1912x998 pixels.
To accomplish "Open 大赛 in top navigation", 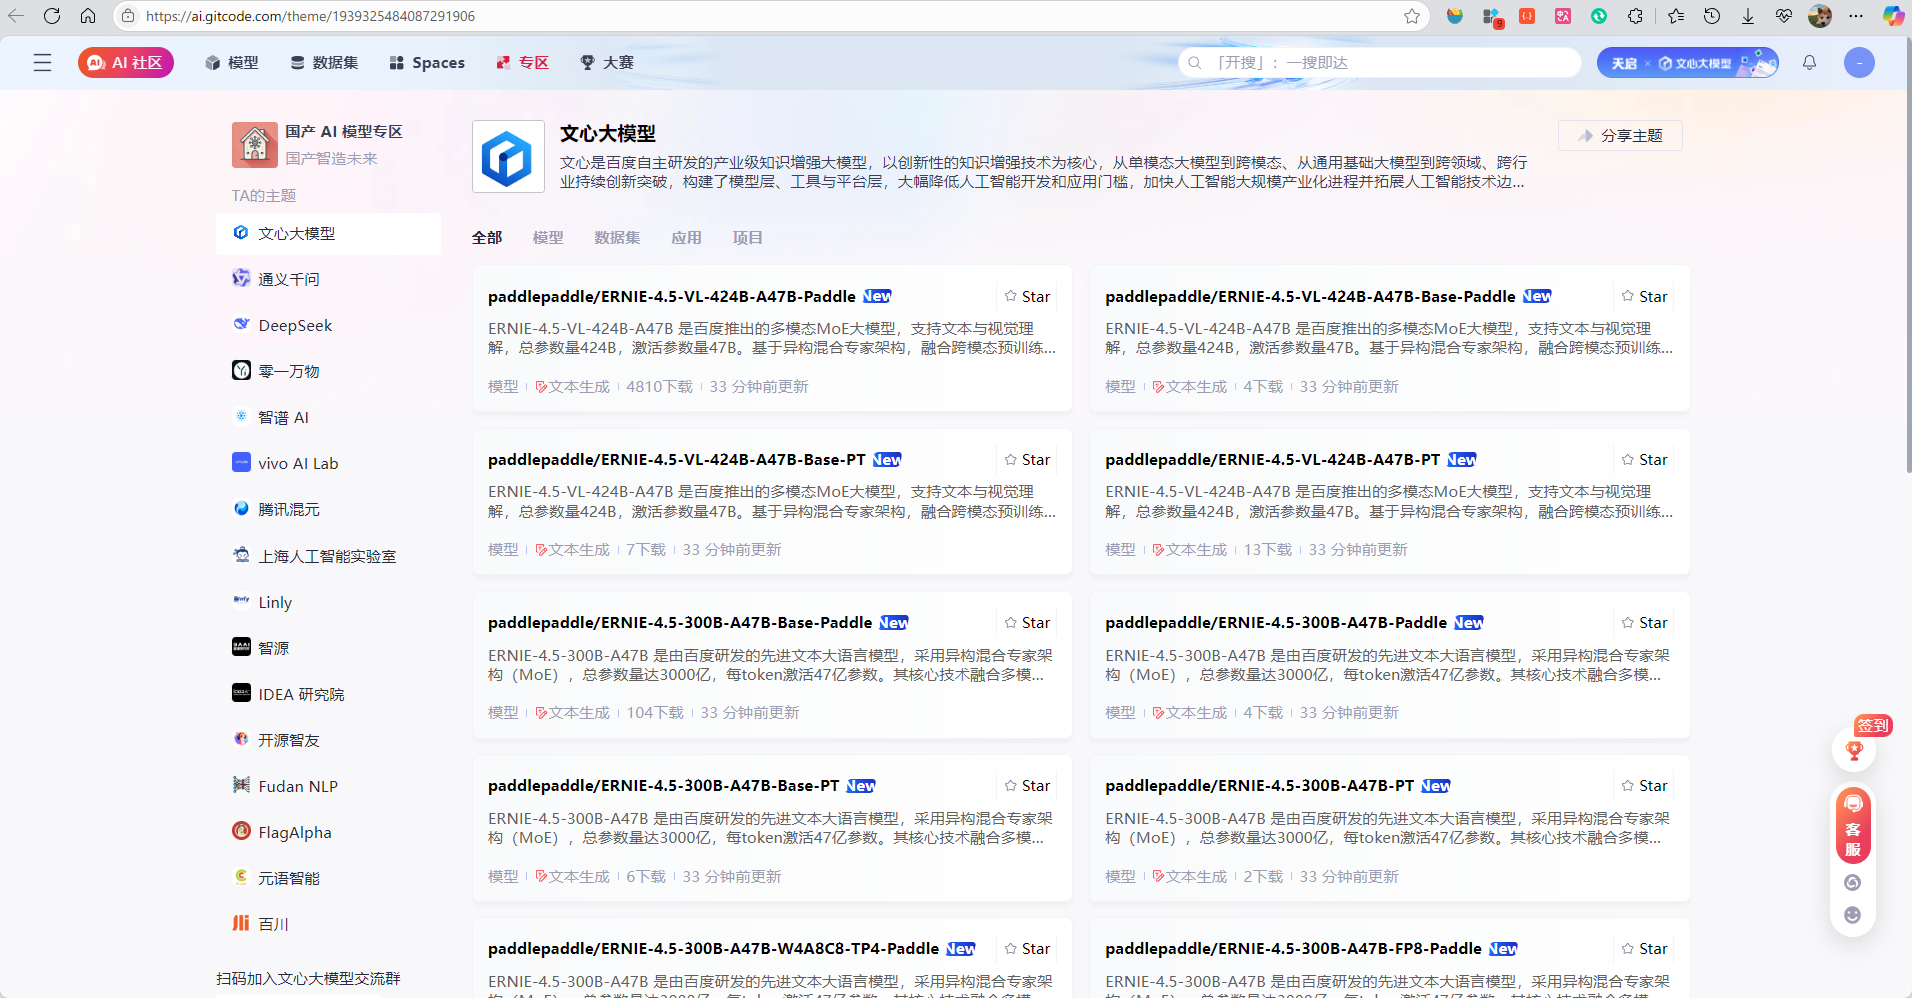I will 607,63.
